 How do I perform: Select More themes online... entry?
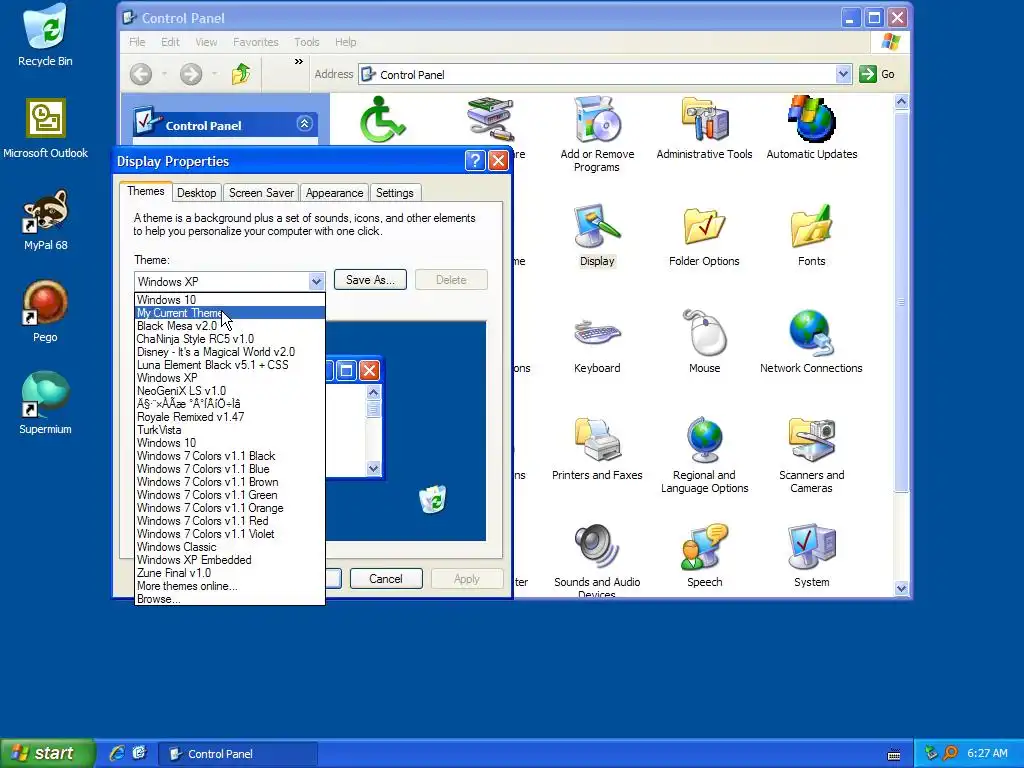(x=230, y=586)
